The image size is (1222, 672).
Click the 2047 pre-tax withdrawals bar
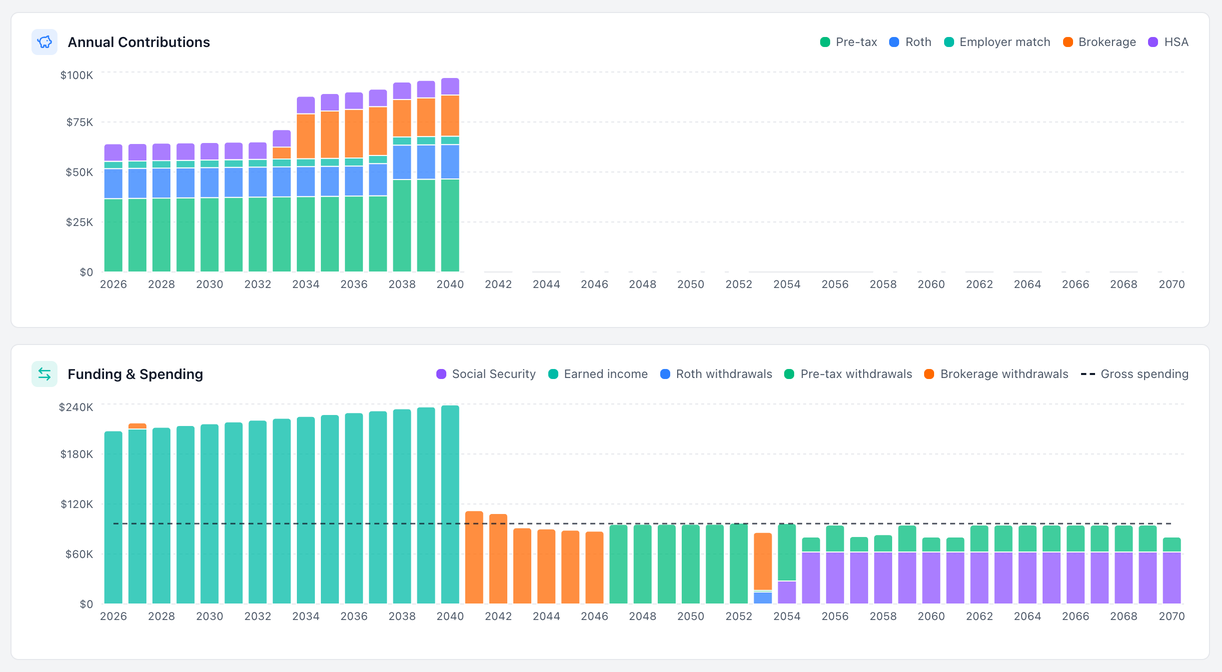click(x=618, y=564)
